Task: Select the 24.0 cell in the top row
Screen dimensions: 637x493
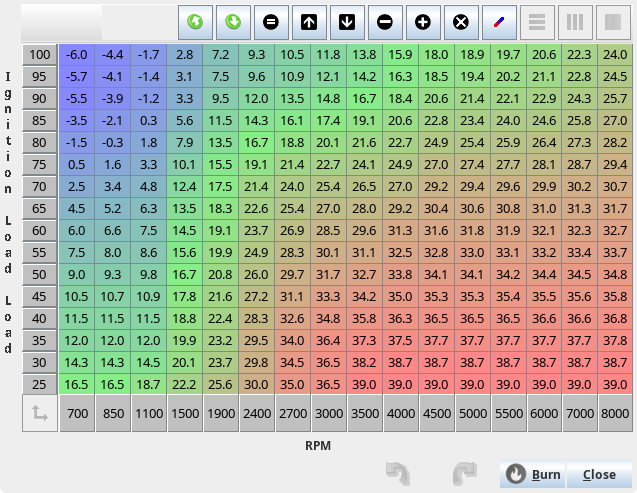Action: coord(616,54)
